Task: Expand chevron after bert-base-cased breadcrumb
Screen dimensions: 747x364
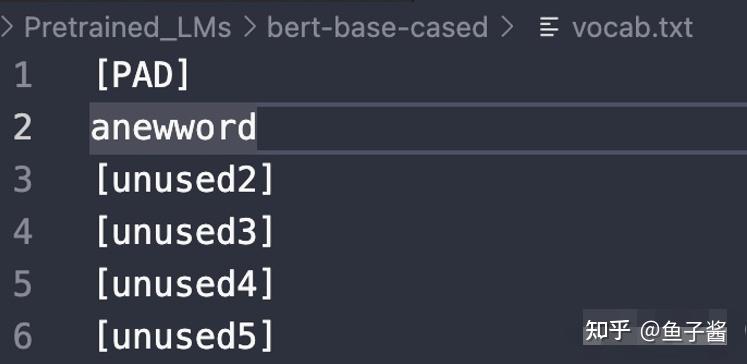Action: 507,28
